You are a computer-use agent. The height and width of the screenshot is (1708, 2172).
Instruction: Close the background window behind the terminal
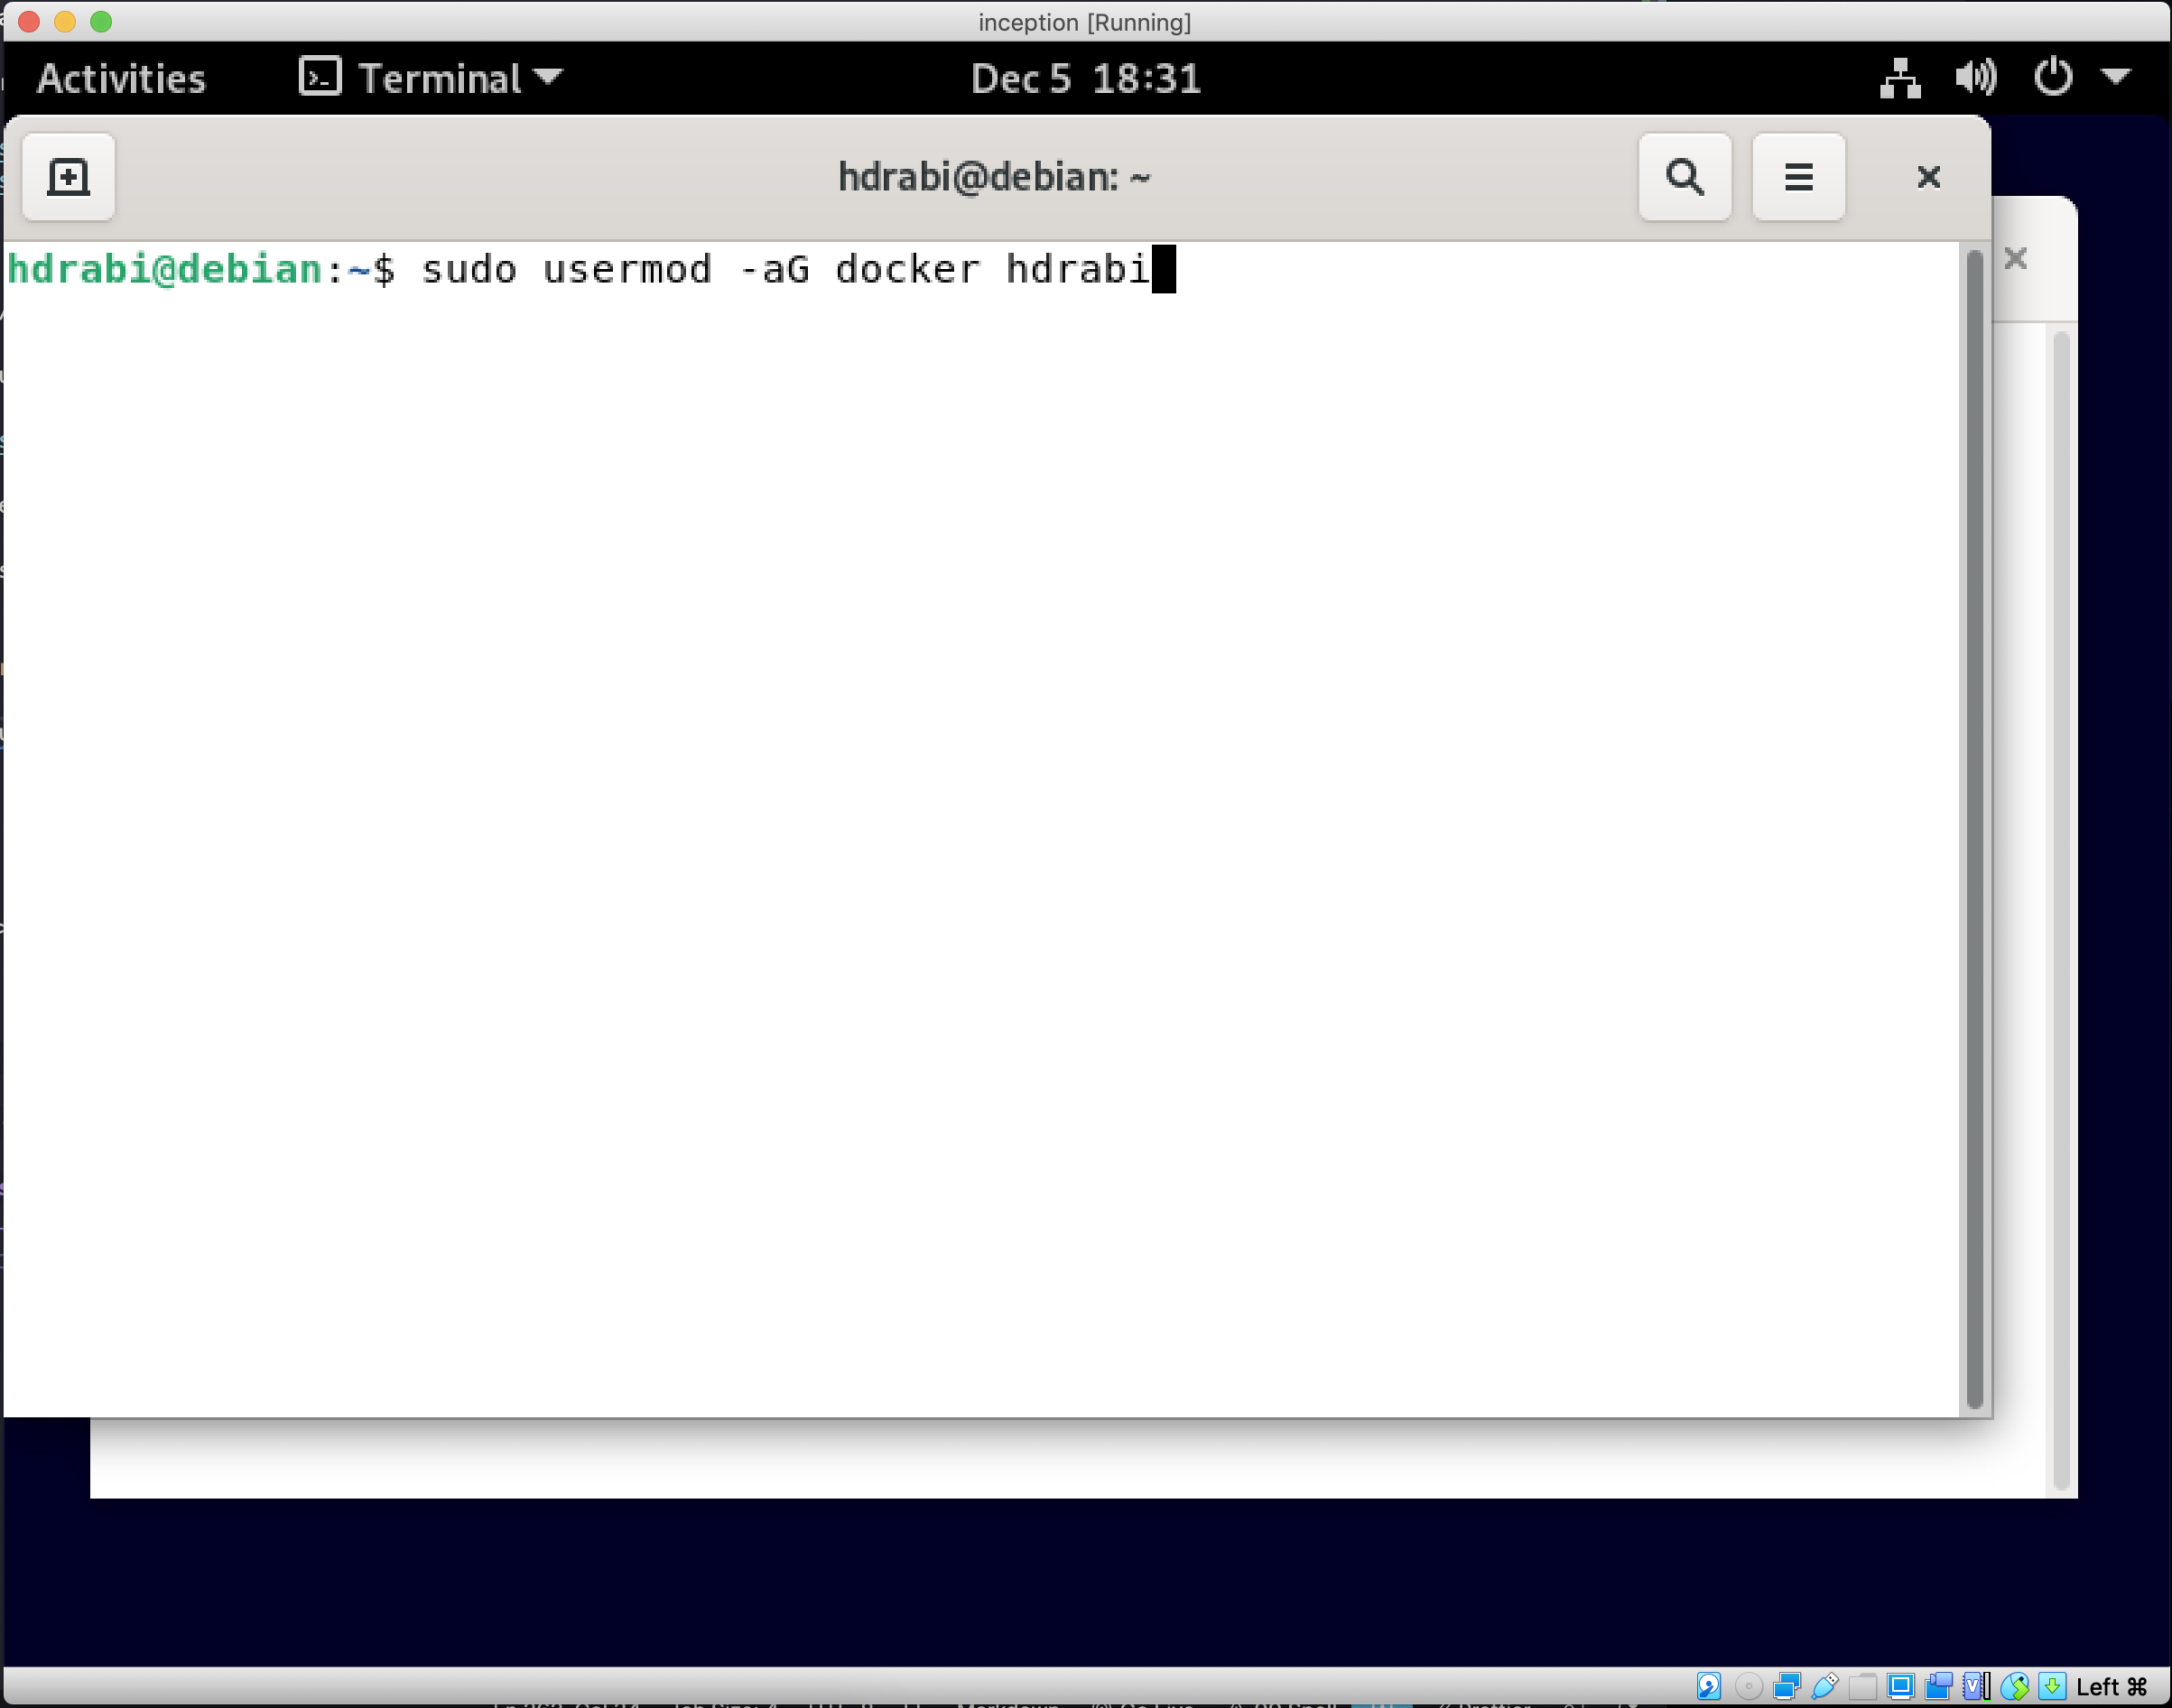2015,259
